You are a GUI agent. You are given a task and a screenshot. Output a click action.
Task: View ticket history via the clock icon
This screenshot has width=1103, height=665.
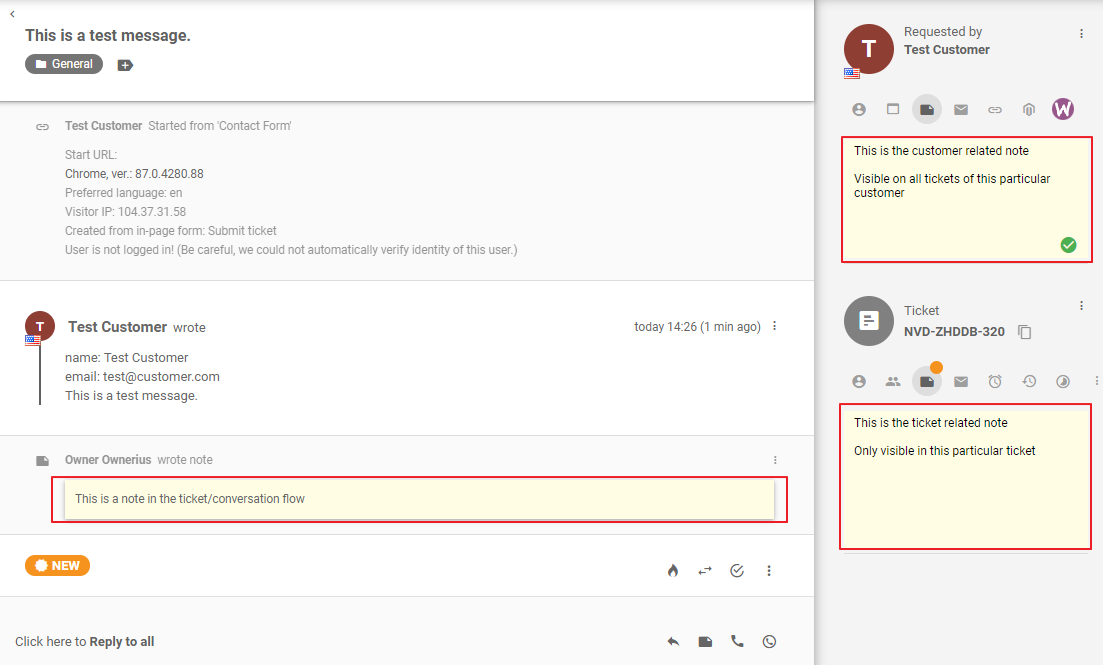[x=1028, y=381]
